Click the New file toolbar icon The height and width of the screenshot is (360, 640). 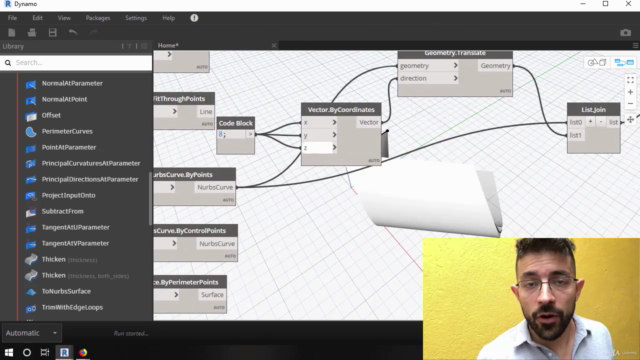(x=11, y=33)
